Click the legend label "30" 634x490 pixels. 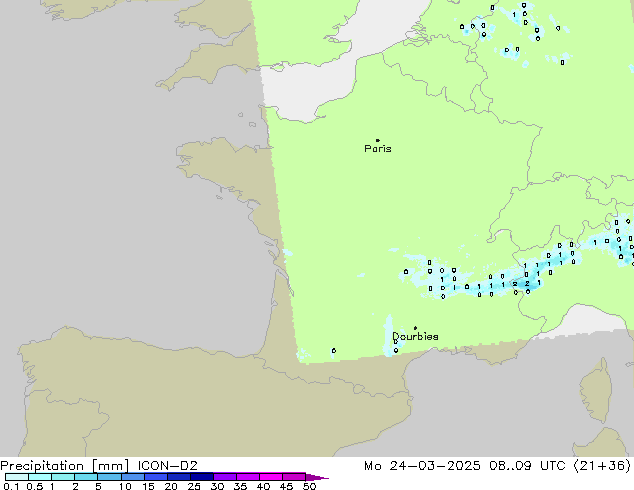click(x=217, y=486)
